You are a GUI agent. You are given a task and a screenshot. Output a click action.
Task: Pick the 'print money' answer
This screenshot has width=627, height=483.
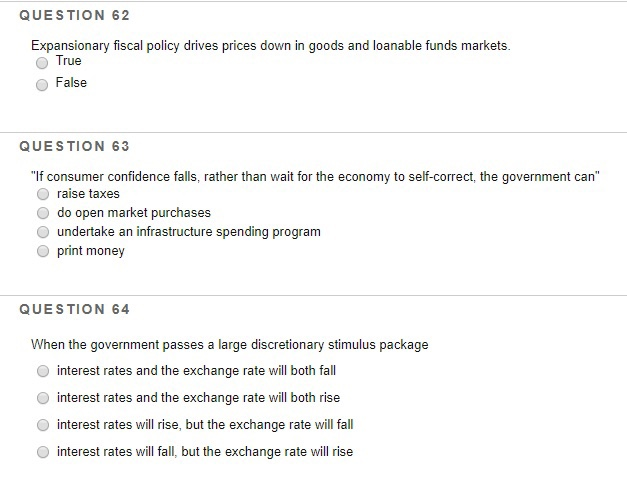pos(43,251)
